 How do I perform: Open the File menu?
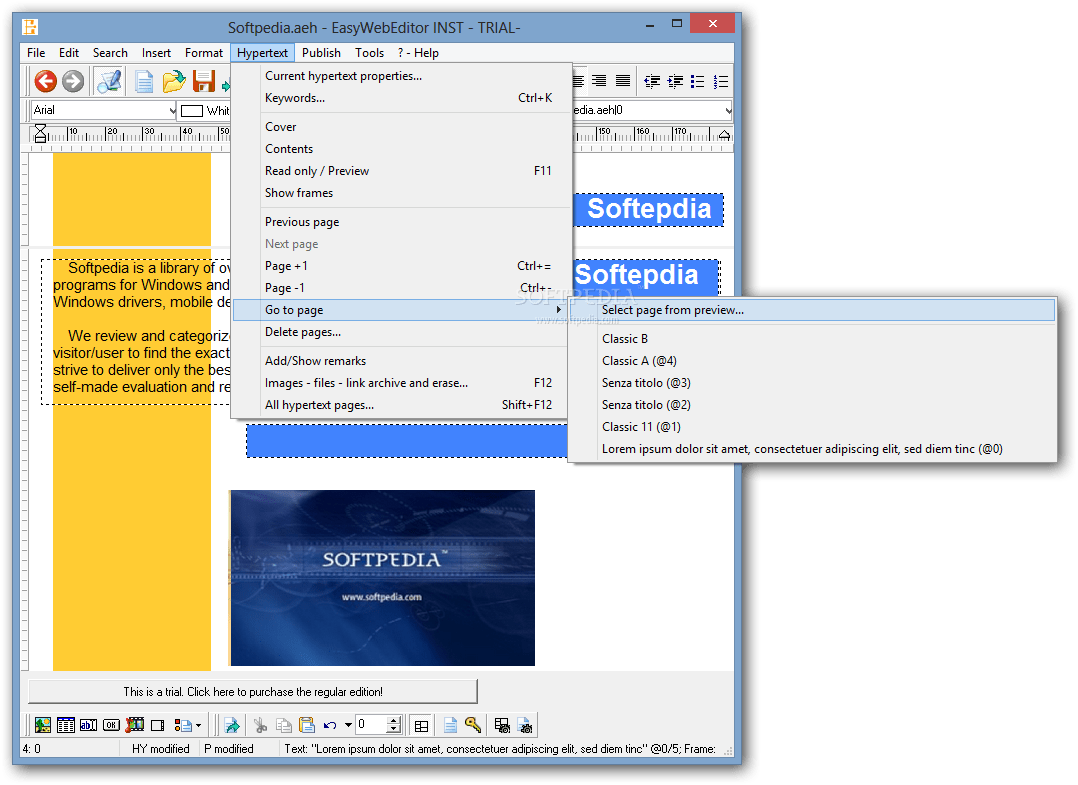click(36, 53)
